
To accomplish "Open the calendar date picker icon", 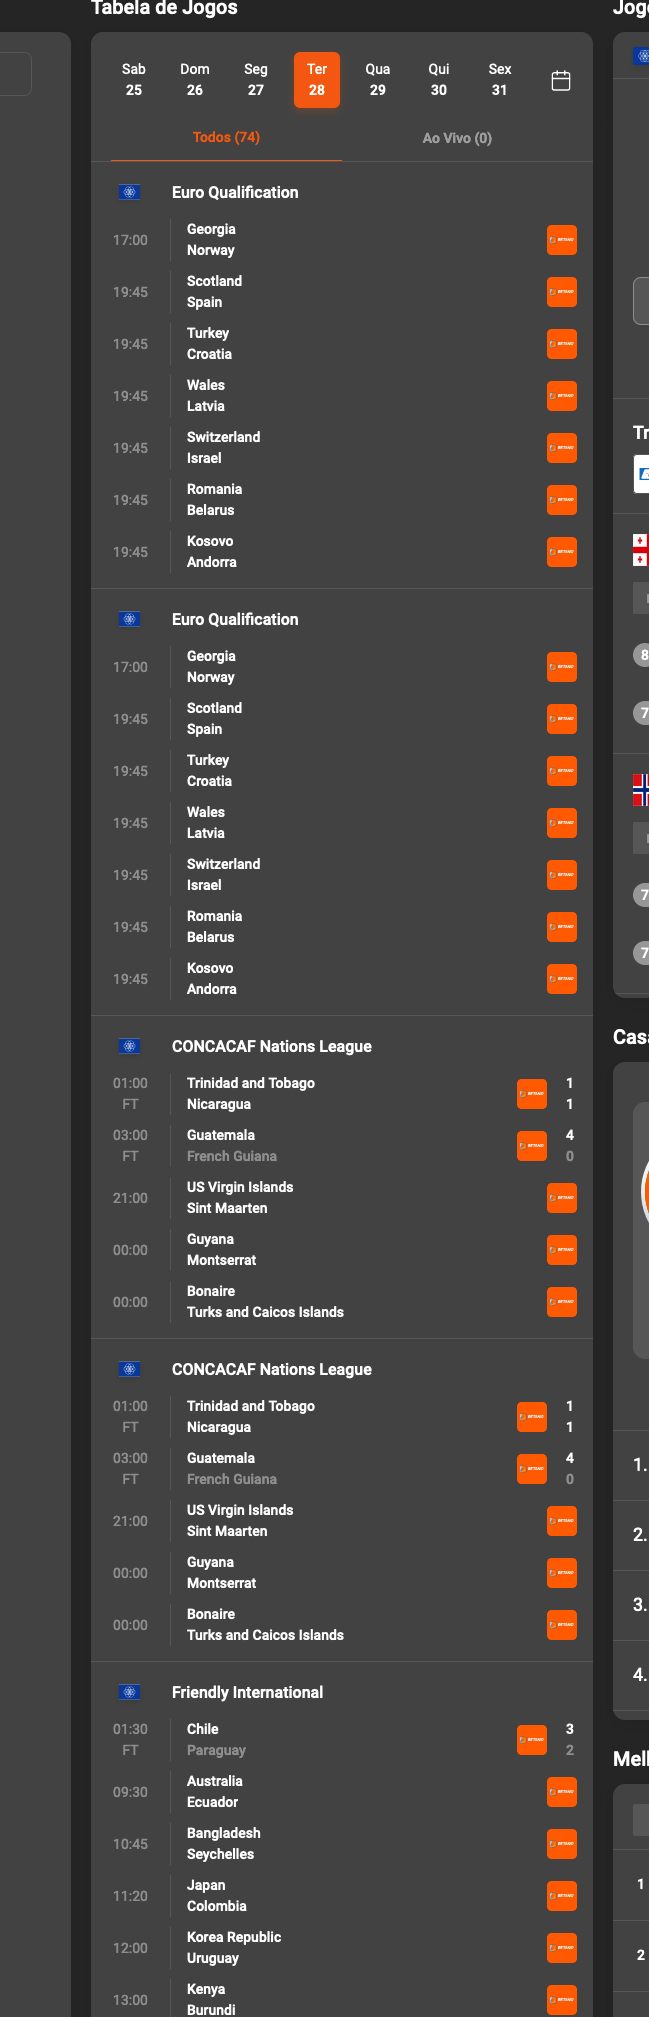I will 561,80.
